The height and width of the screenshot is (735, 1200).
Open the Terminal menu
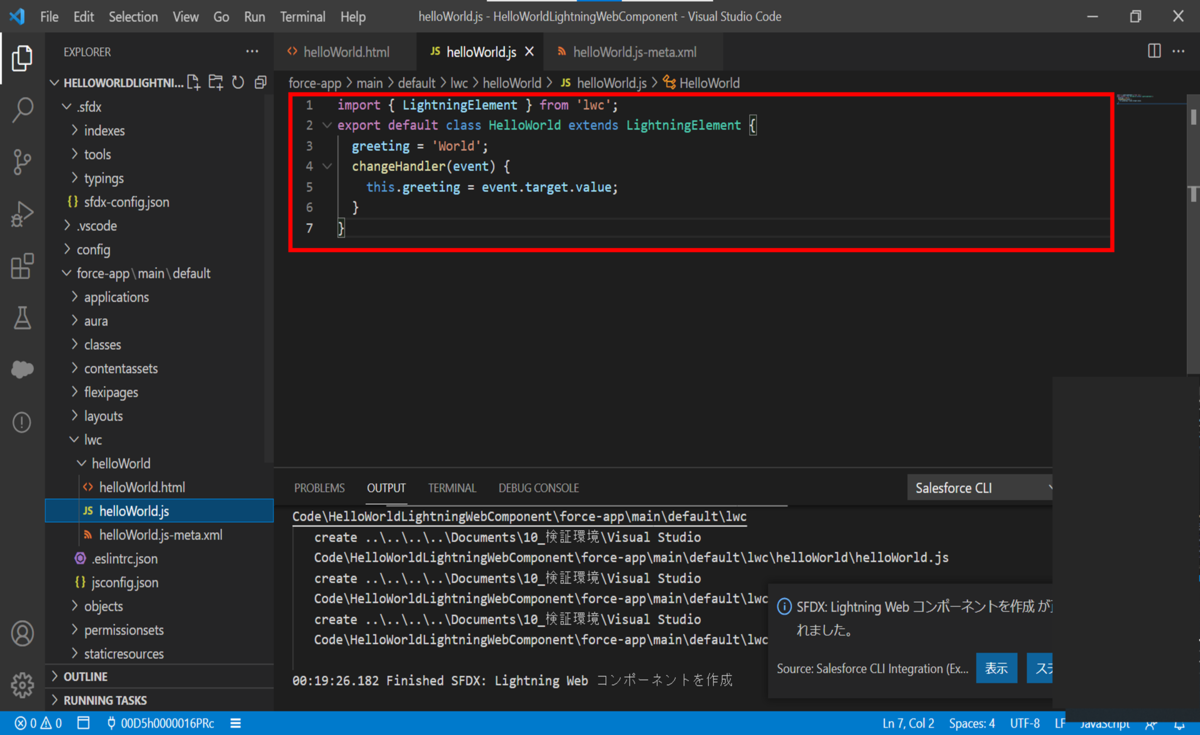(303, 17)
